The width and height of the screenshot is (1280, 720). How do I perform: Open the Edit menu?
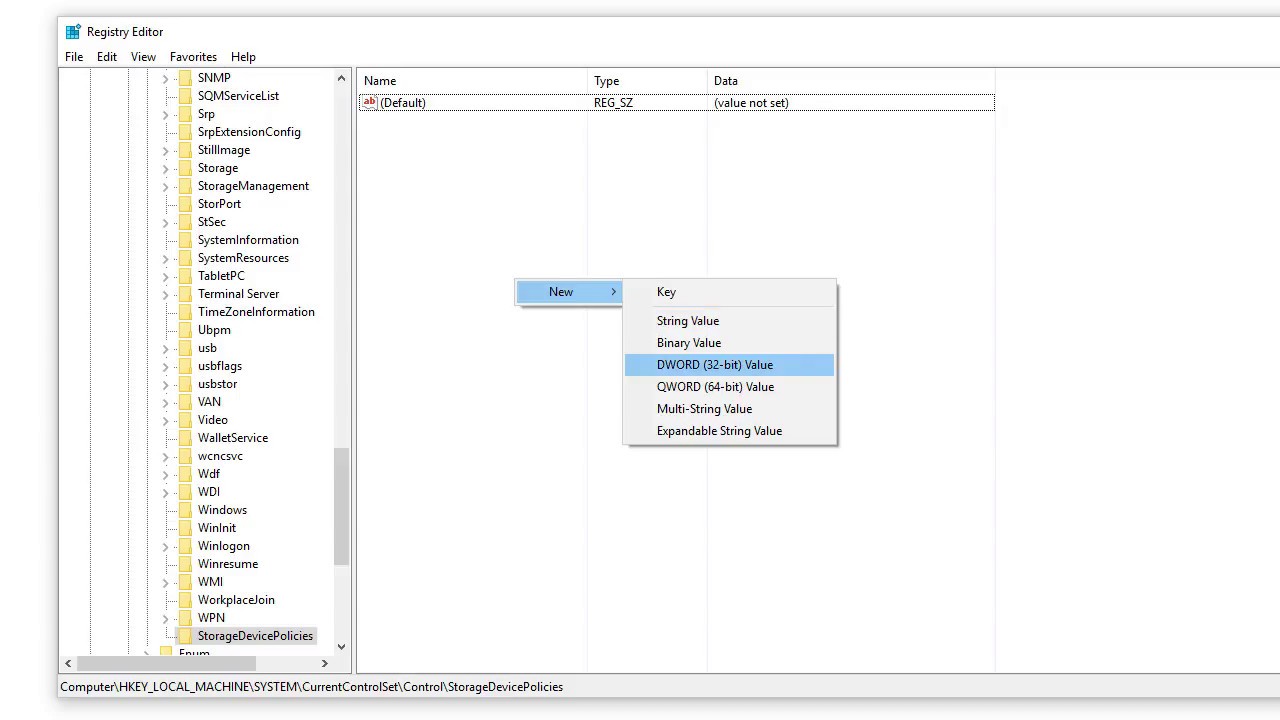(x=107, y=57)
